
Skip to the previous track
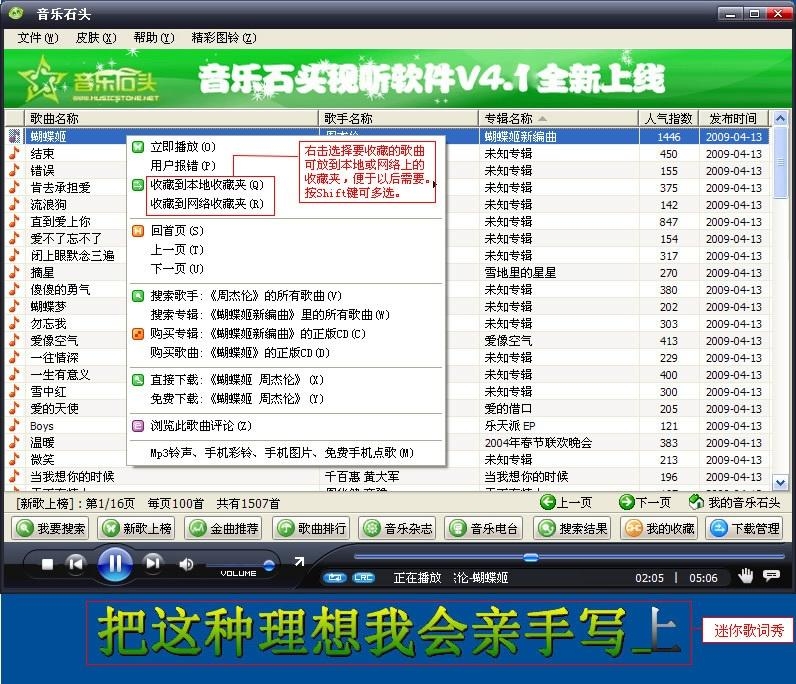click(x=76, y=564)
